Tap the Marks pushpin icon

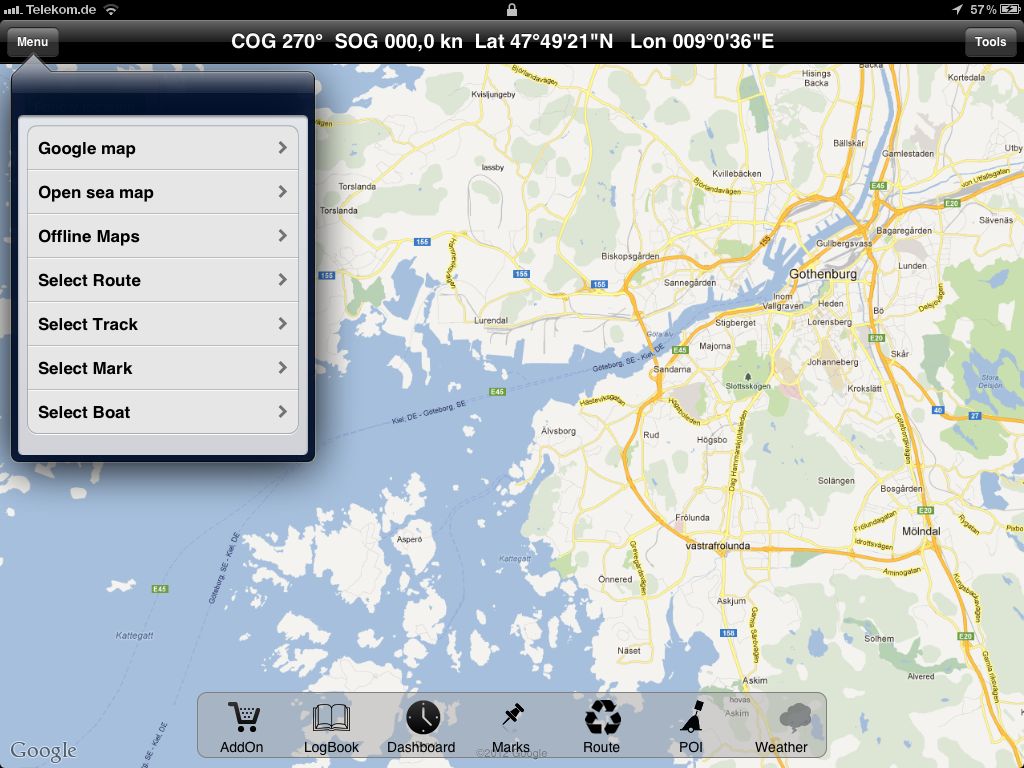pyautogui.click(x=513, y=714)
